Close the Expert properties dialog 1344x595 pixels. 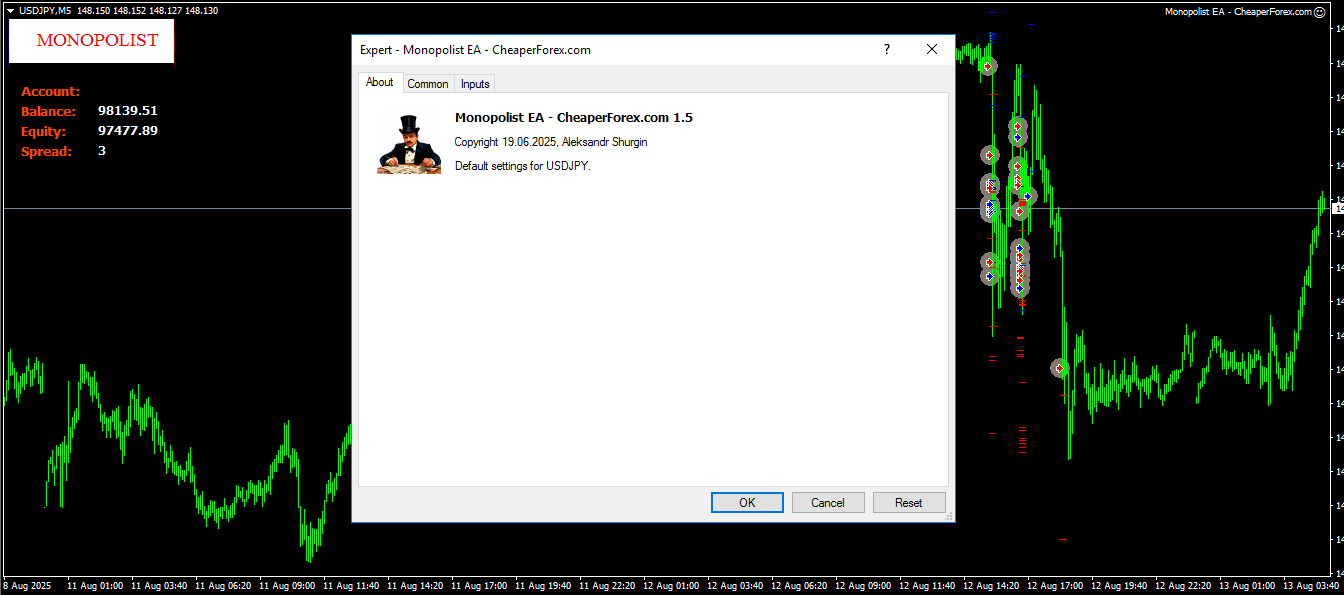click(x=932, y=49)
